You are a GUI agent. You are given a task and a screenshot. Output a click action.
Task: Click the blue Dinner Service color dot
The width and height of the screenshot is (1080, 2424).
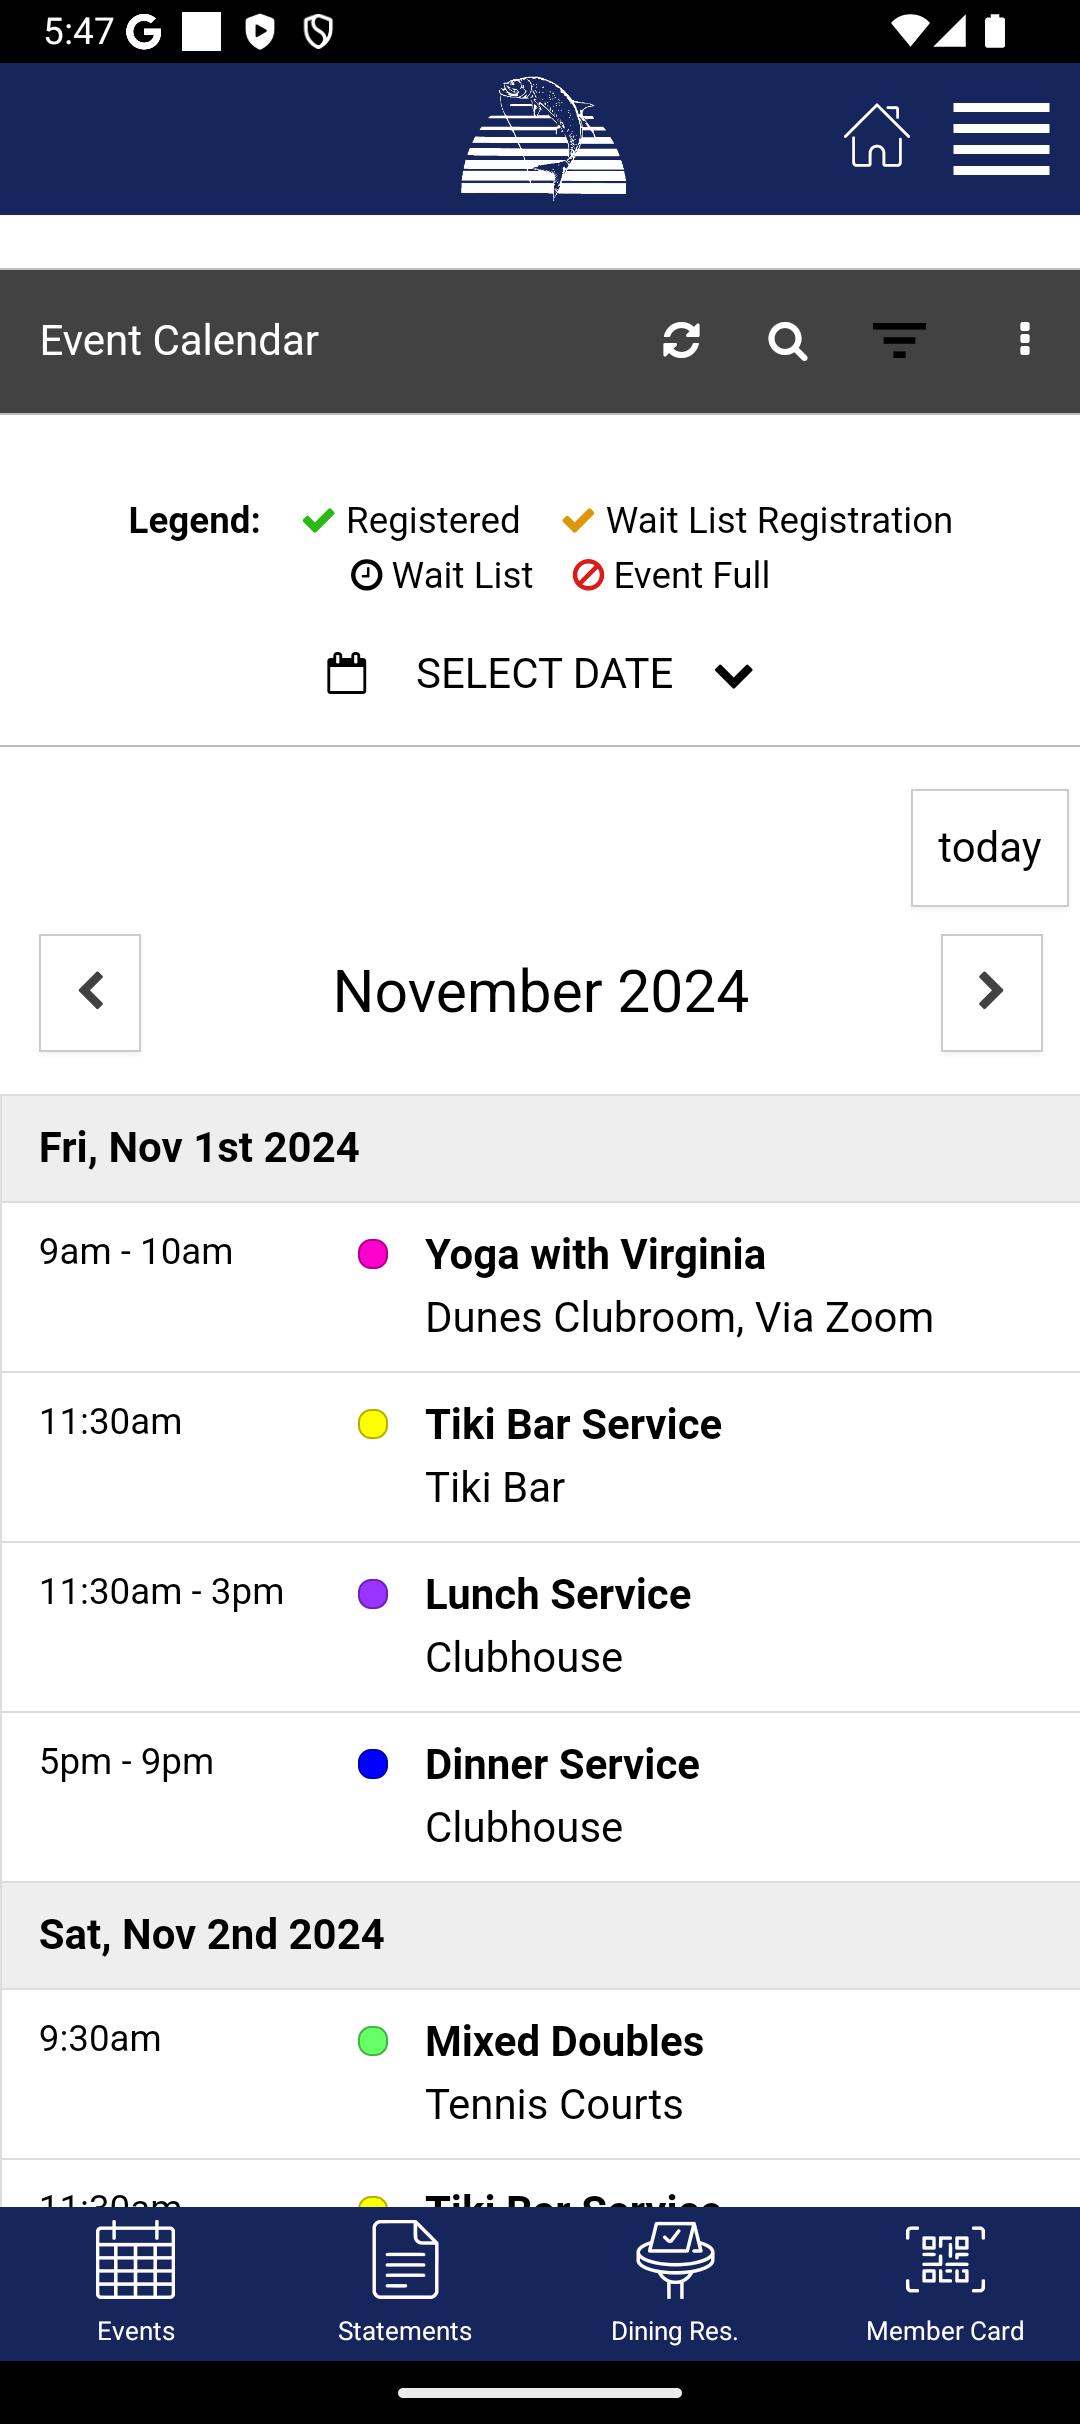373,1764
